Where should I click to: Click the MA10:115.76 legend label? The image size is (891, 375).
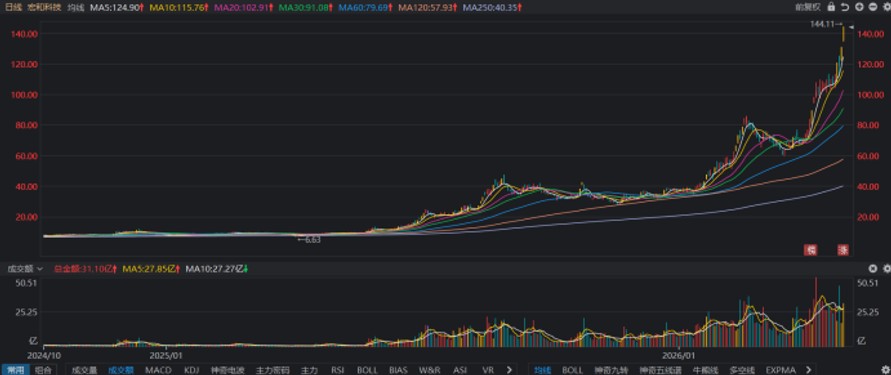pos(178,7)
